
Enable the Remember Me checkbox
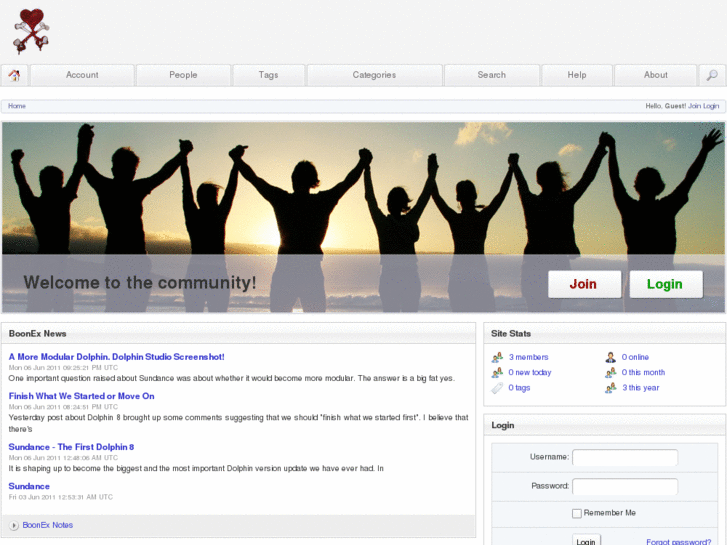pyautogui.click(x=577, y=513)
